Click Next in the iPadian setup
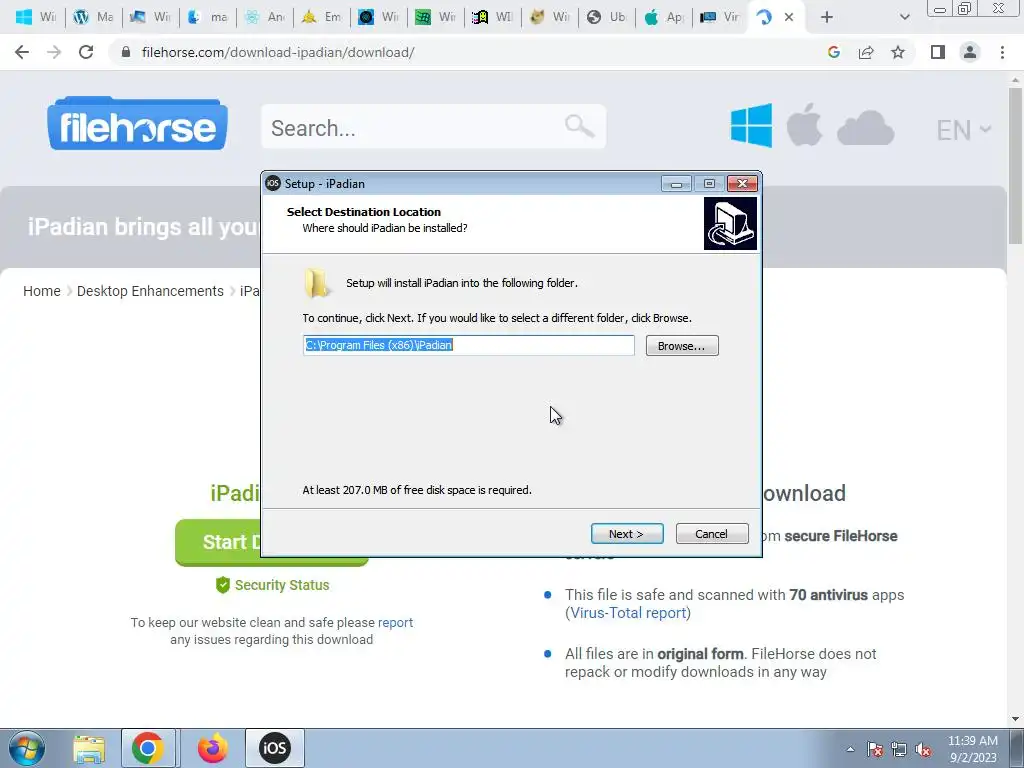The image size is (1024, 768). (627, 534)
